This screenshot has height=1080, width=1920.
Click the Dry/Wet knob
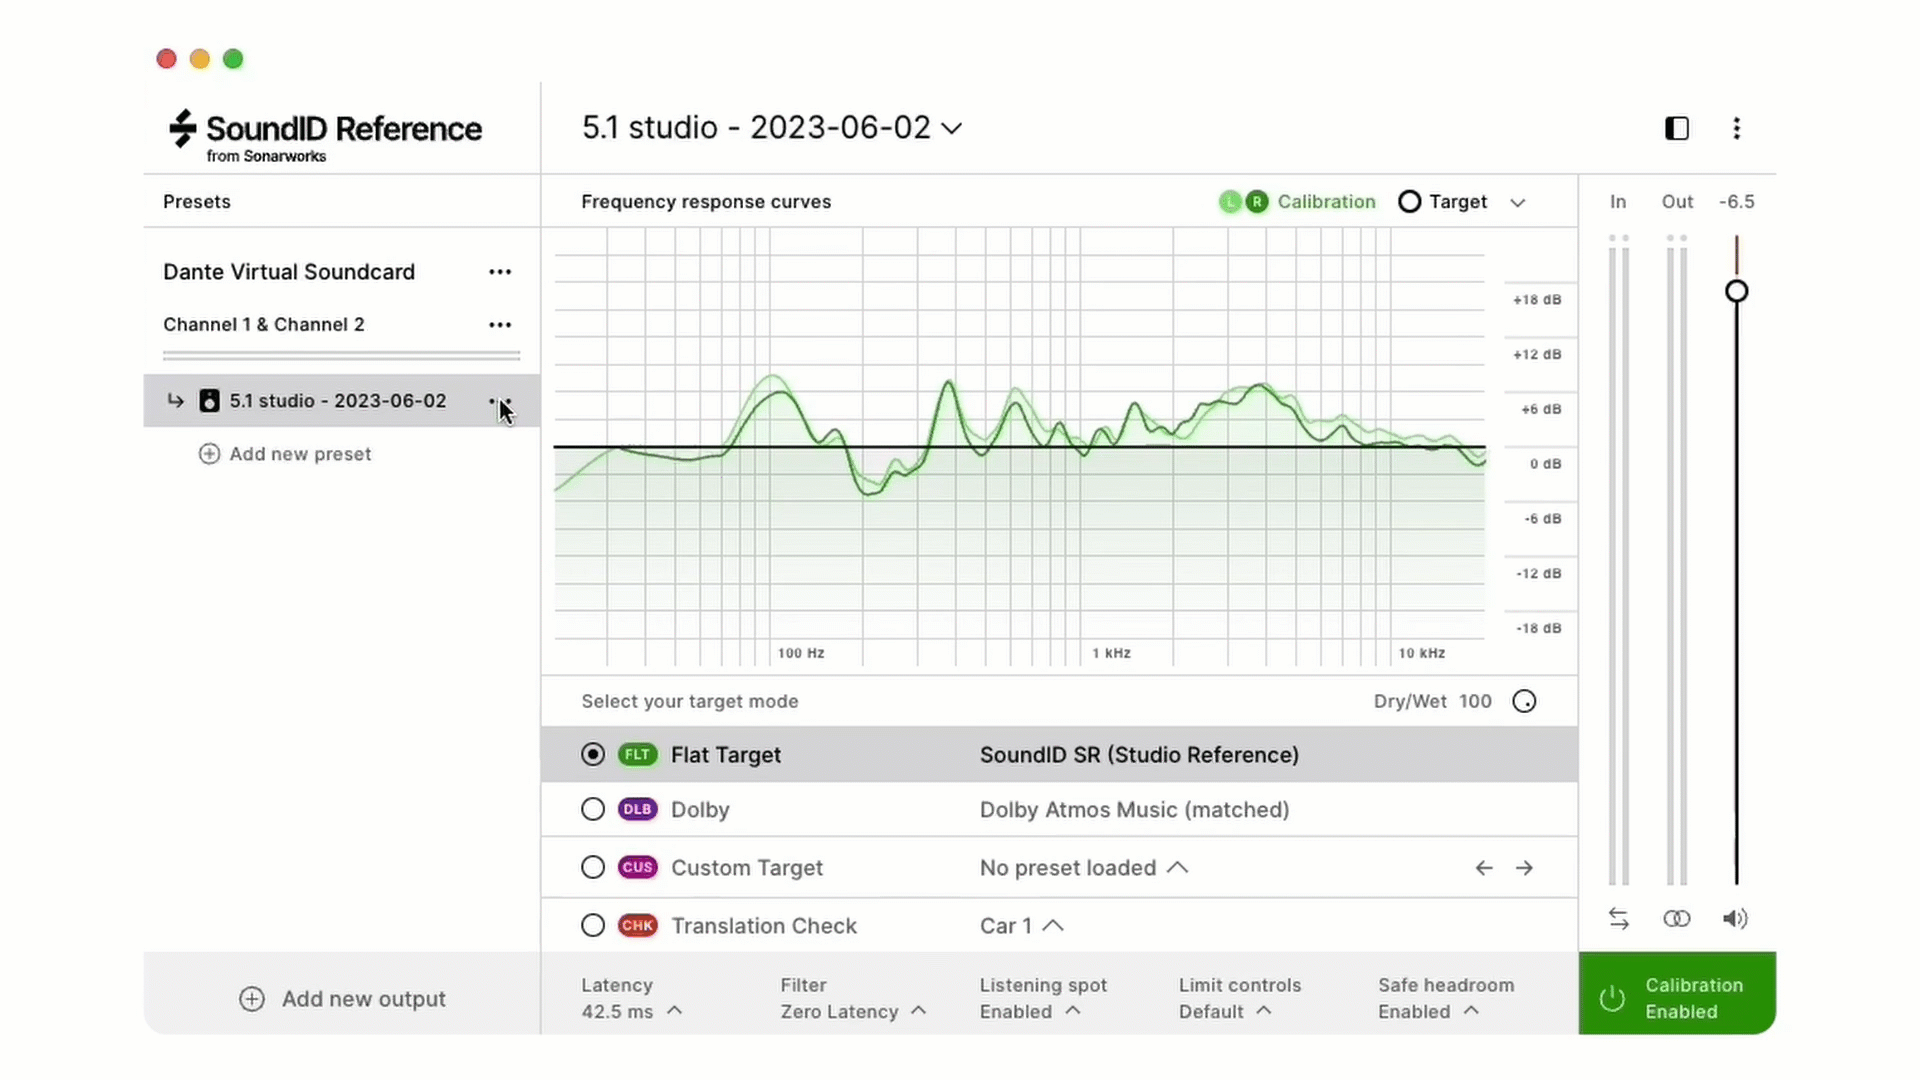(1524, 702)
